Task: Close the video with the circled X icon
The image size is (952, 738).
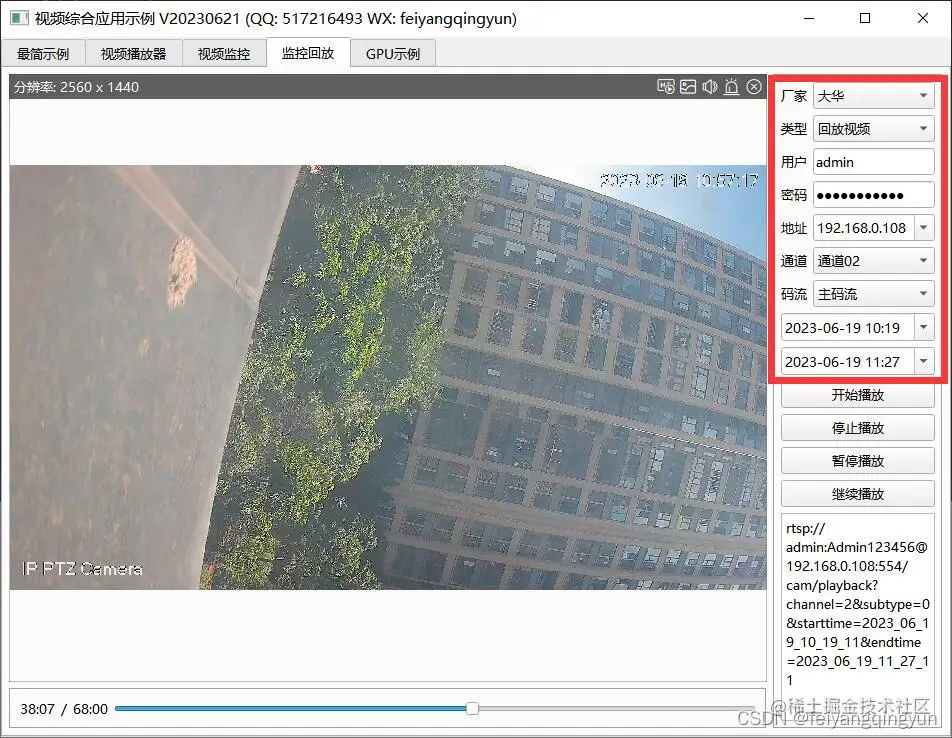Action: (754, 87)
